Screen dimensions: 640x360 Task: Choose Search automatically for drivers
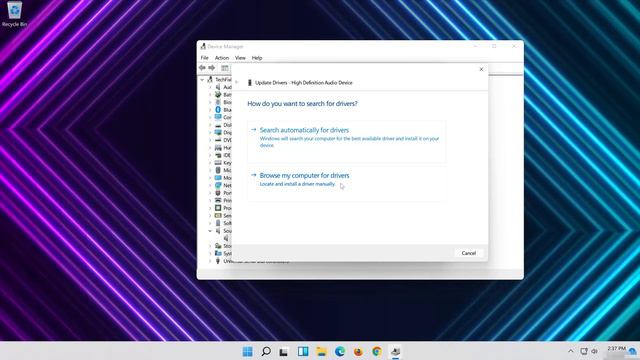(x=346, y=142)
